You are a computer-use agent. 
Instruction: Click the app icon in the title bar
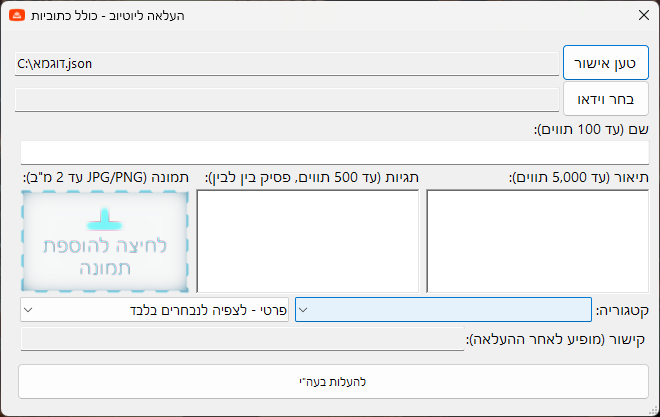(x=17, y=16)
